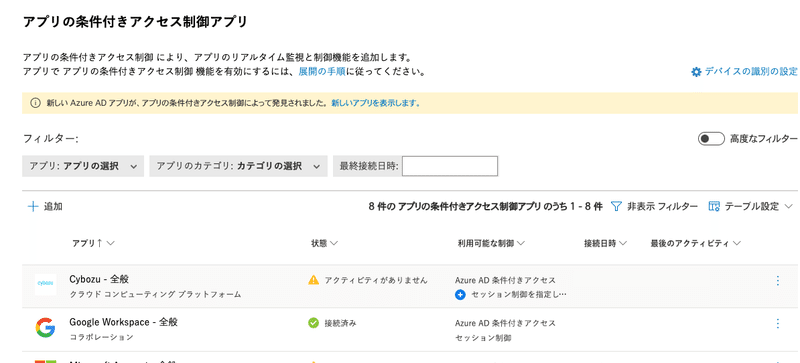Open three-dot menu for Google Workspace row
This screenshot has height=363, width=800.
click(x=778, y=323)
